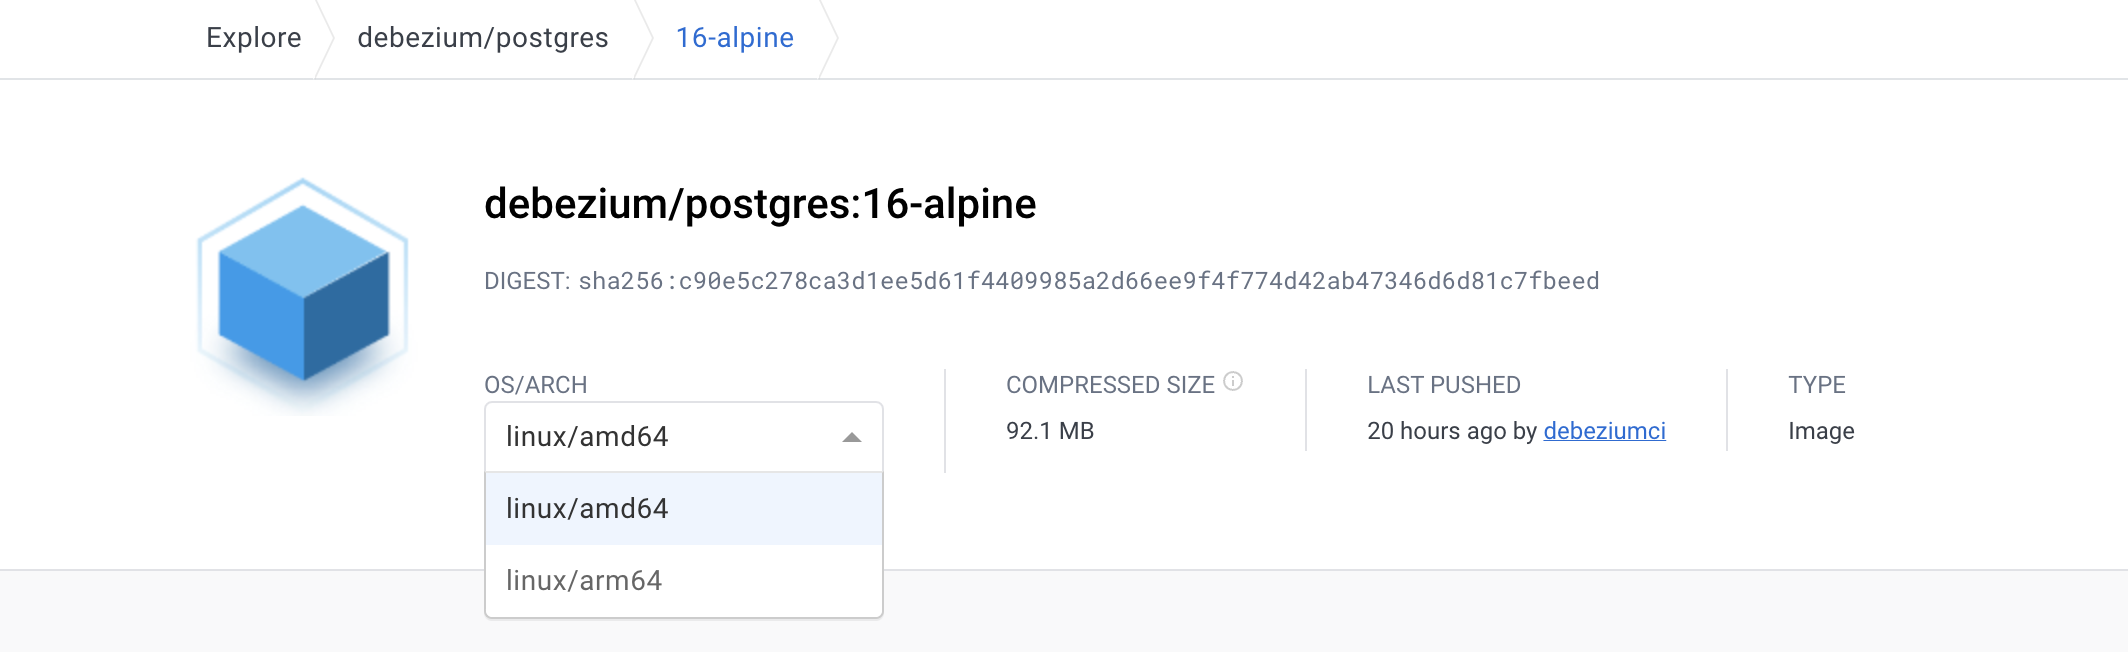Image resolution: width=2128 pixels, height=652 pixels.
Task: Open the debezium/postgres breadcrumb link
Action: tap(483, 38)
